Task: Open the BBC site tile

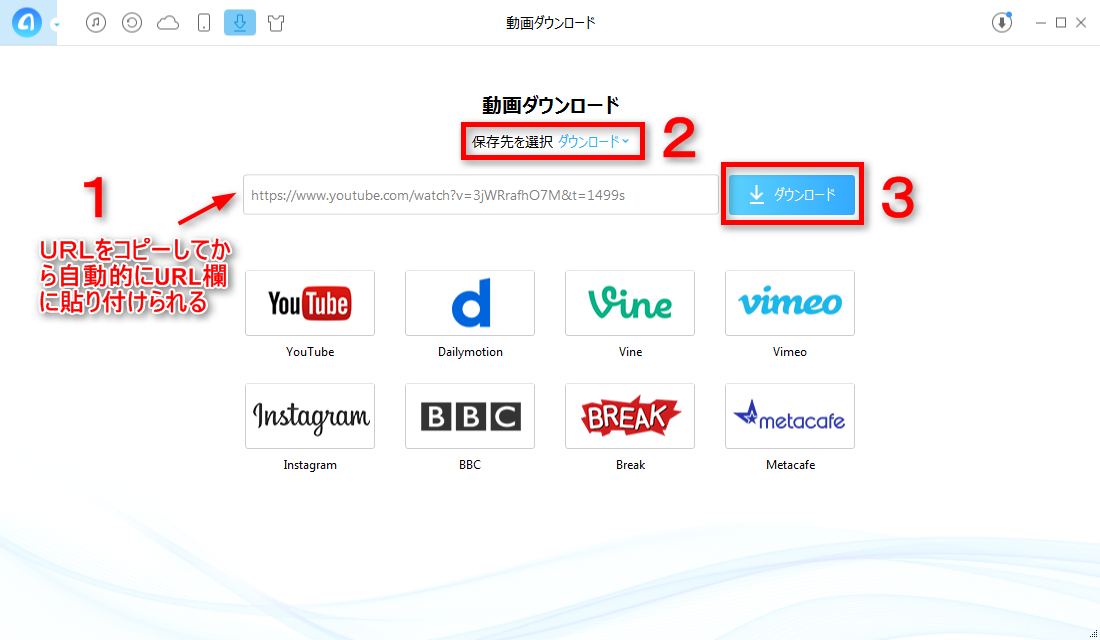Action: [470, 416]
